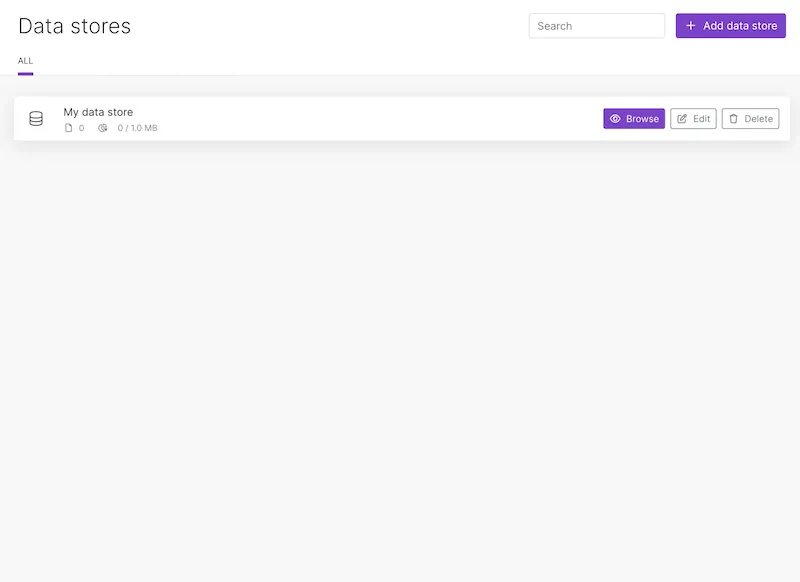Open My data store by its name
This screenshot has height=582, width=800.
tap(98, 111)
